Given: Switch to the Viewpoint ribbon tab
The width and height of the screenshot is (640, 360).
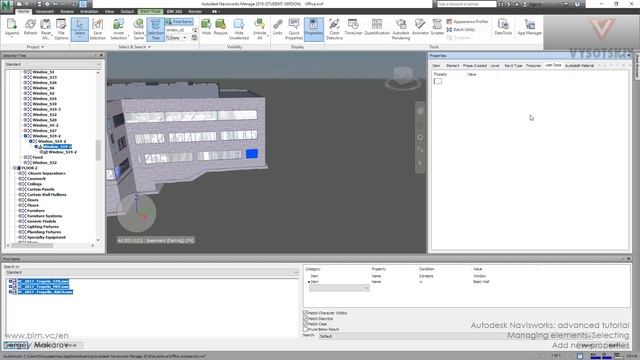Looking at the screenshot, I should 44,11.
